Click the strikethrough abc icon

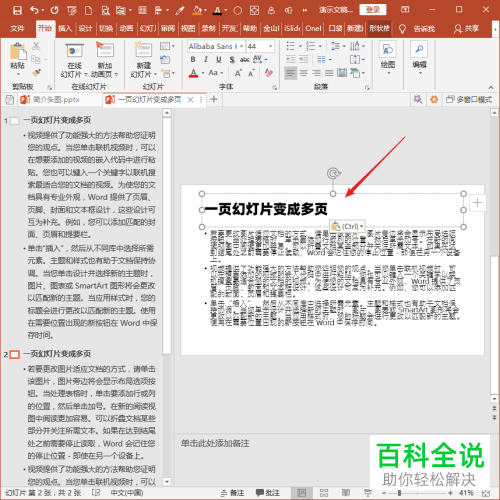(x=244, y=60)
